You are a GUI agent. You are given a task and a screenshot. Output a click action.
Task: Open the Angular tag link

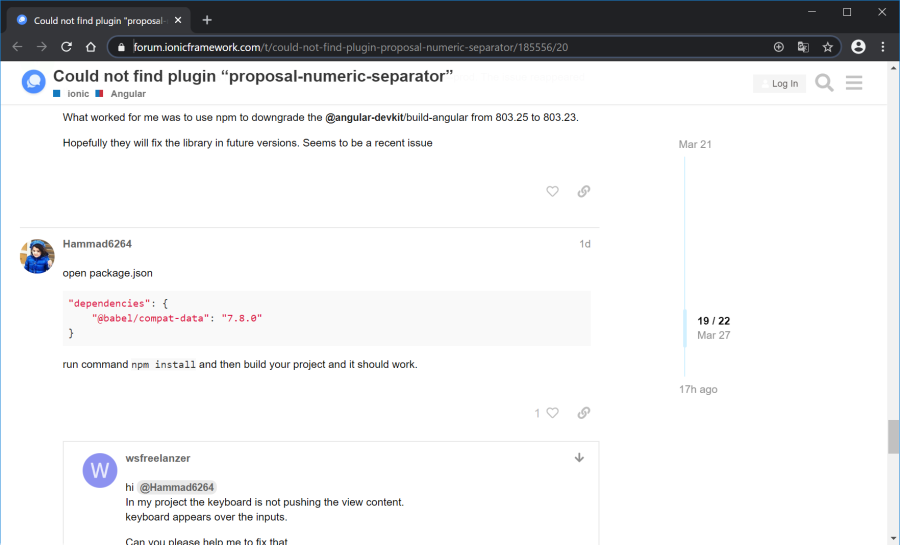click(127, 94)
